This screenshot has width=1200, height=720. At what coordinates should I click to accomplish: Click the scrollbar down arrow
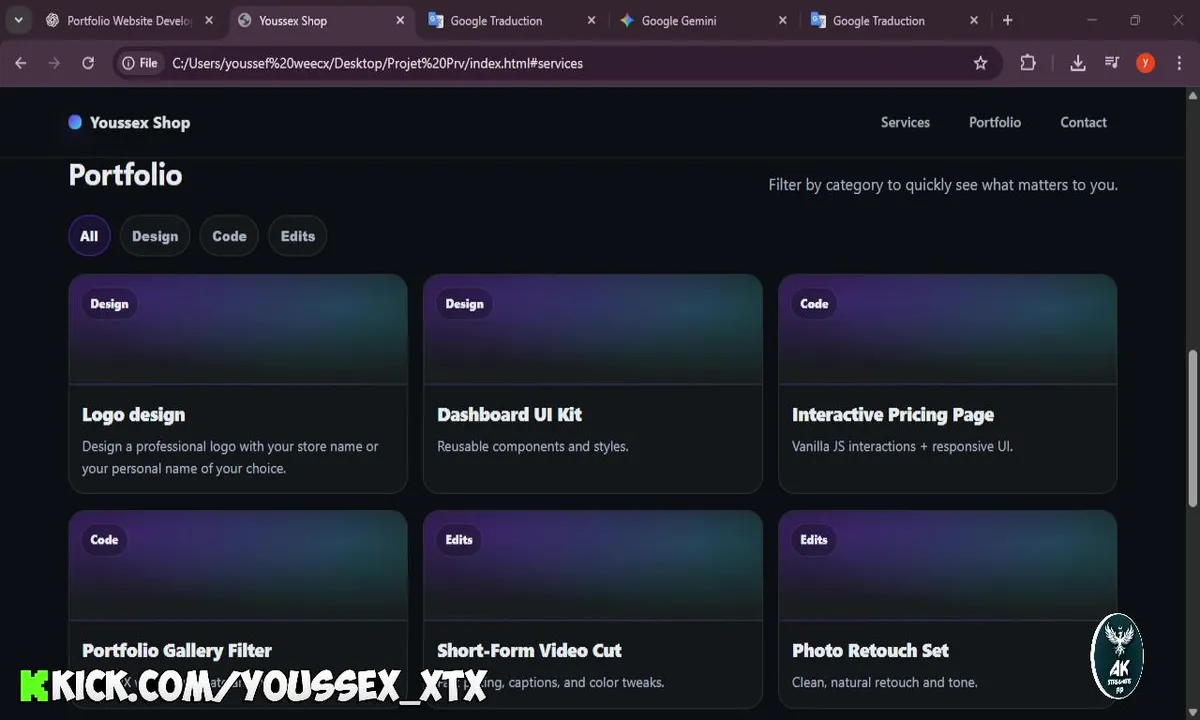[x=1192, y=711]
